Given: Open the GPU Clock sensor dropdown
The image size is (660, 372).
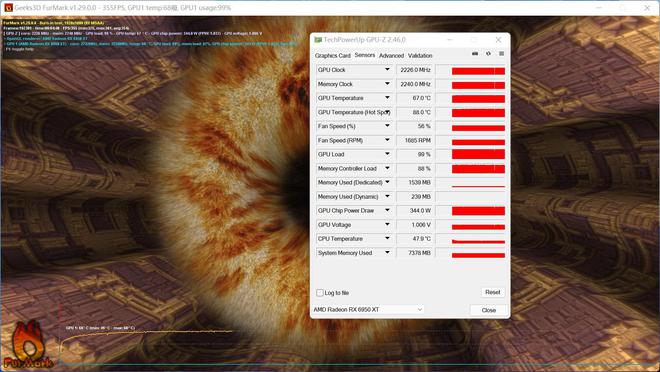Looking at the screenshot, I should coord(387,69).
